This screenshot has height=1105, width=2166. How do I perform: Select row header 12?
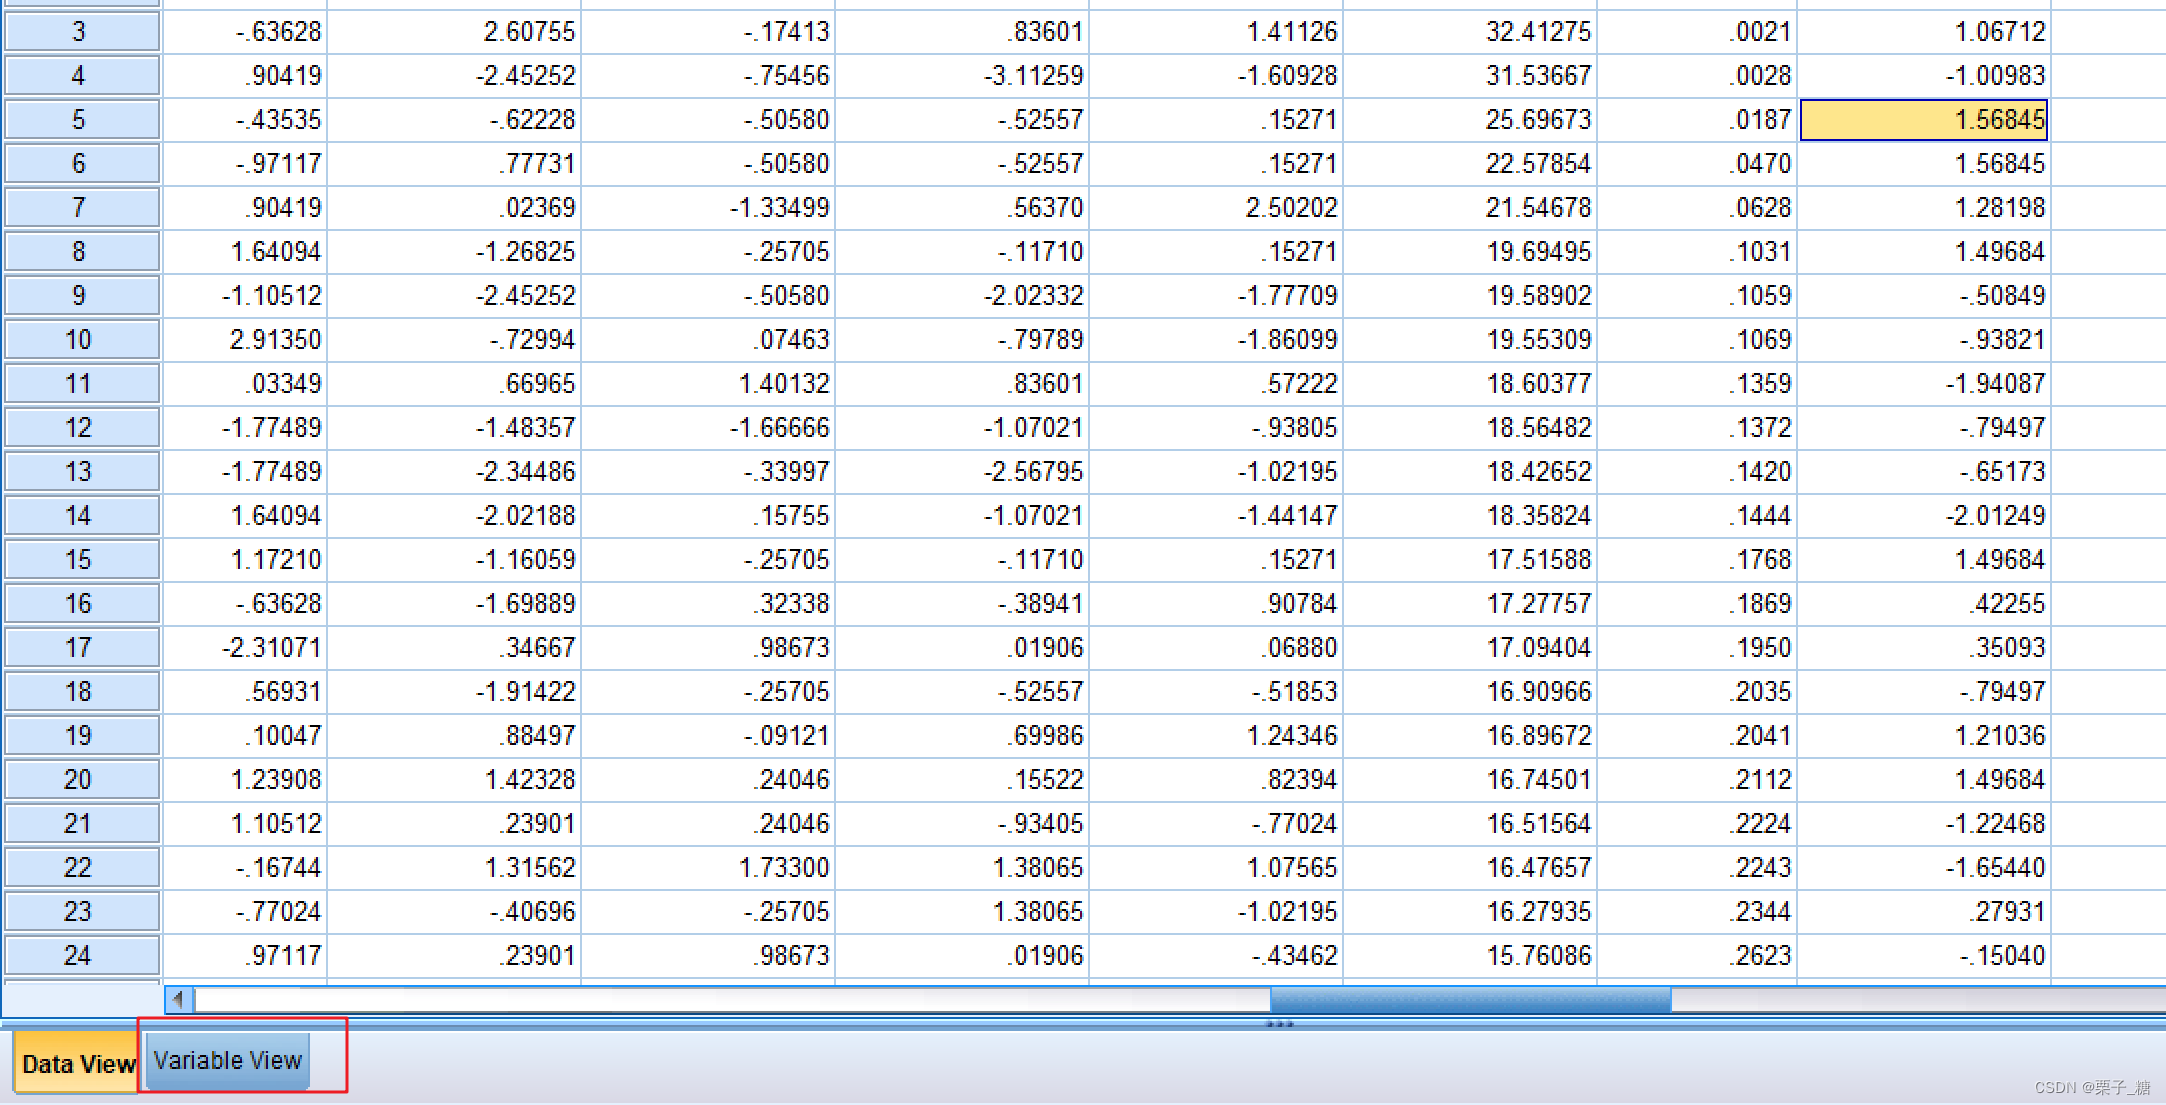pos(80,428)
